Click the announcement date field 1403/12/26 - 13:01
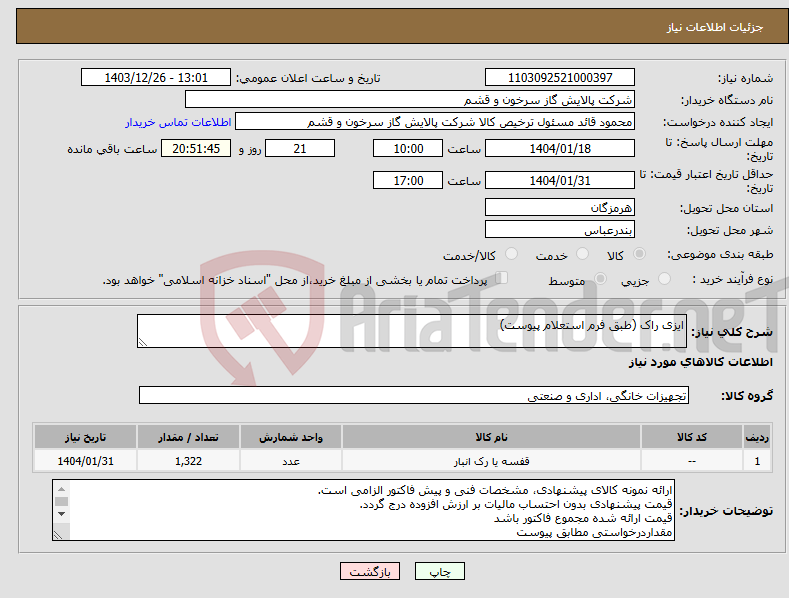 (155, 78)
